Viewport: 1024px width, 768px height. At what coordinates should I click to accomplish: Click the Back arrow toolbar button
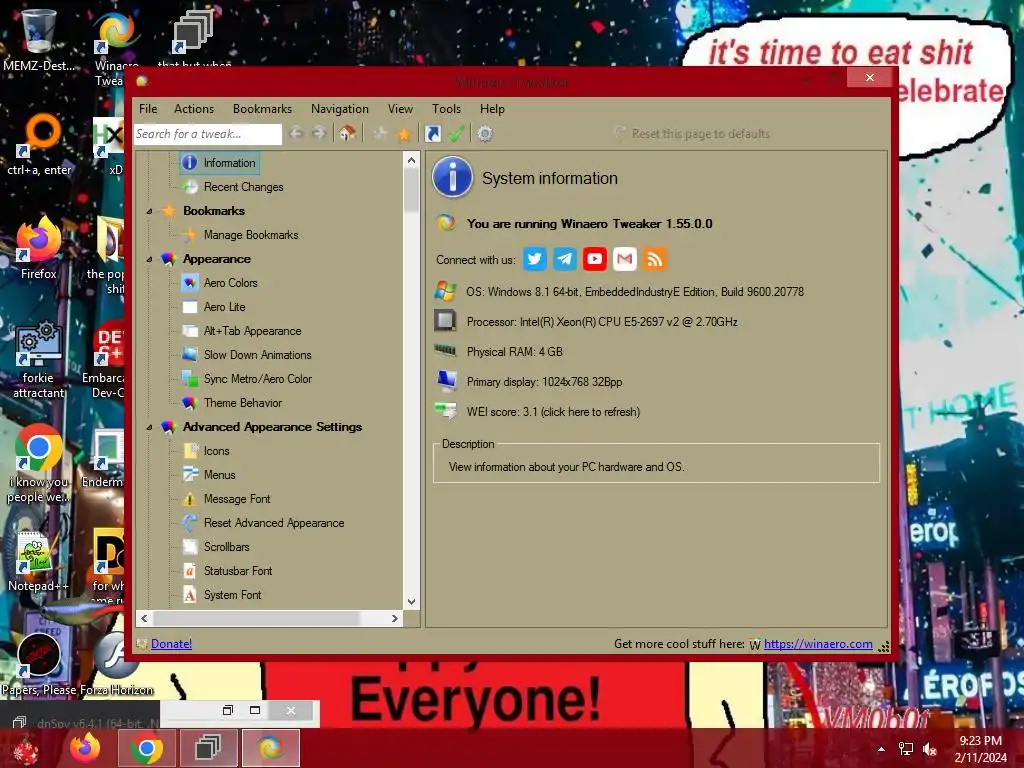pyautogui.click(x=296, y=134)
